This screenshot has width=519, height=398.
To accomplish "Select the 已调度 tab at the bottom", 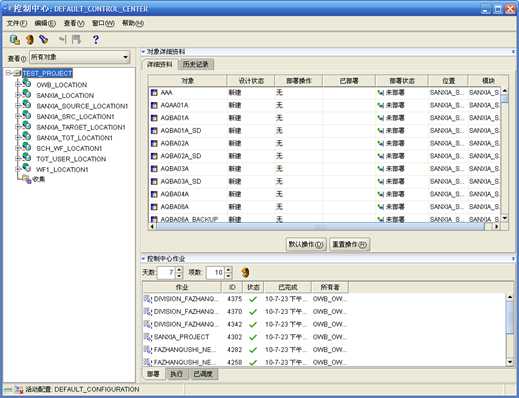I will click(x=203, y=374).
